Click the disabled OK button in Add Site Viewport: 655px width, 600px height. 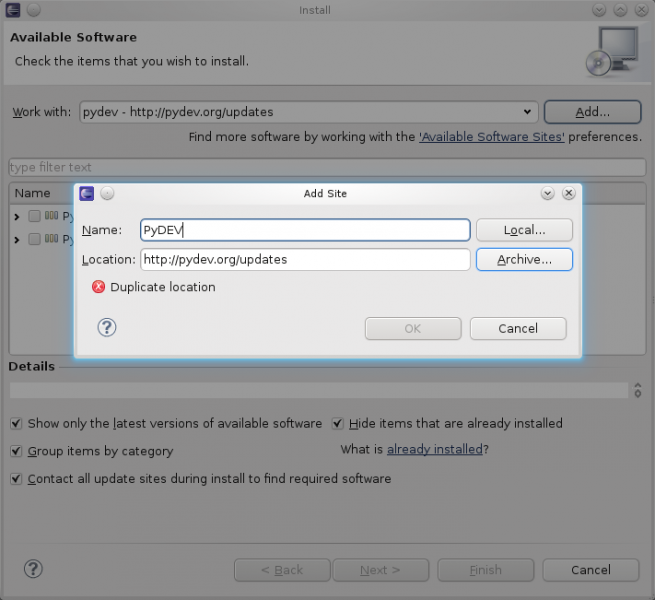[413, 328]
